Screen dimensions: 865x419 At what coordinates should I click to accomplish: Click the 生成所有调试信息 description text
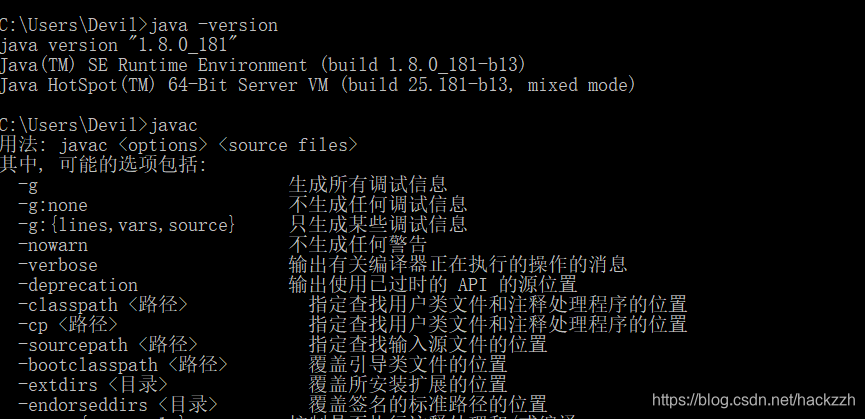(368, 185)
